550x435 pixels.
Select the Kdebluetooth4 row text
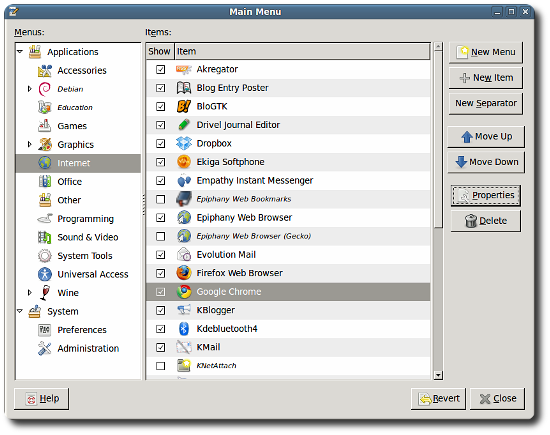pos(227,329)
